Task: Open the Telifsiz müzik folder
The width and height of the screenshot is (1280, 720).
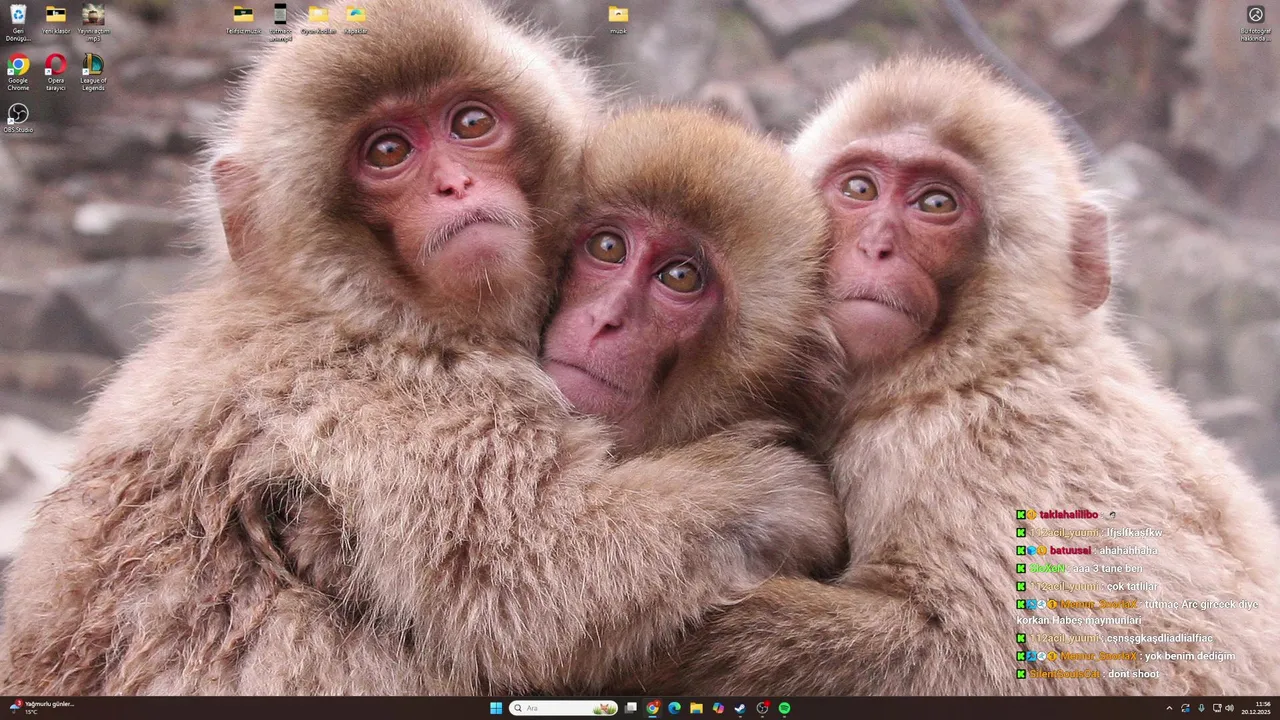Action: tap(243, 20)
